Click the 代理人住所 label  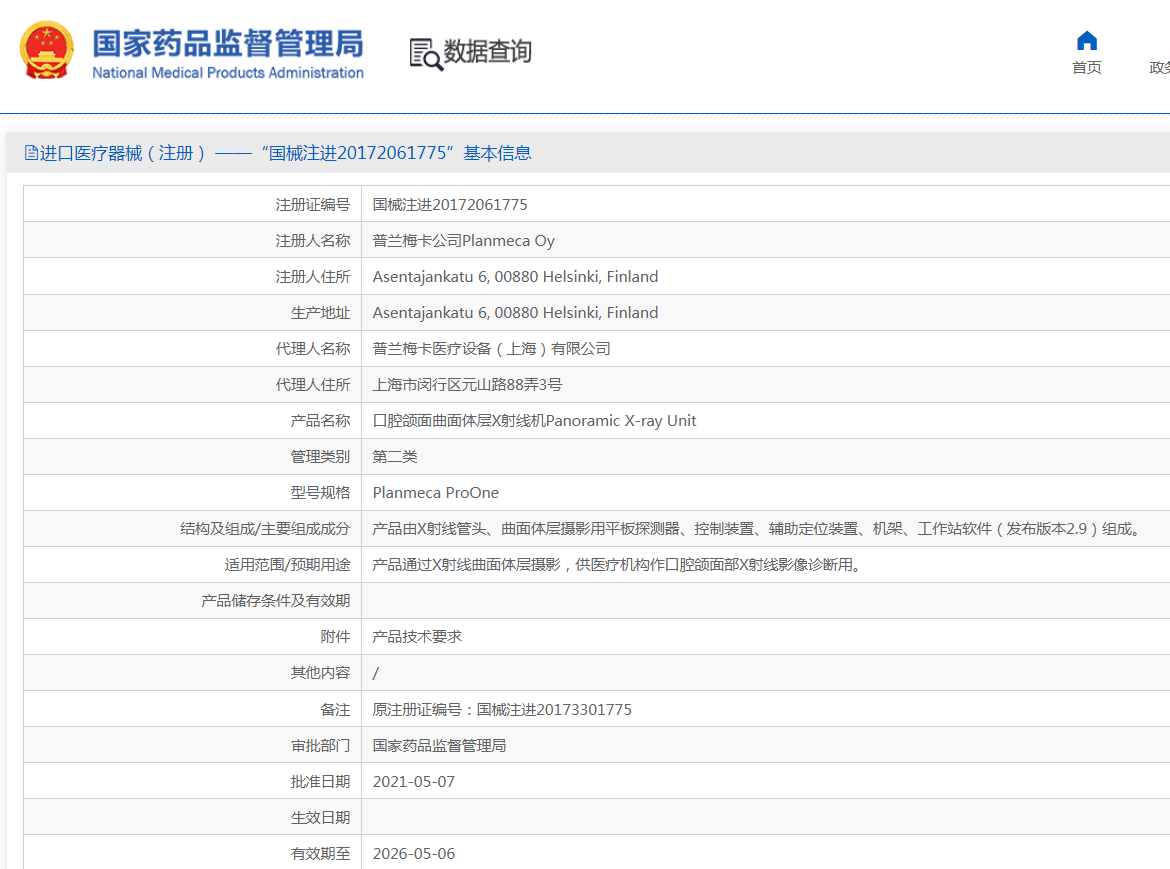(313, 385)
